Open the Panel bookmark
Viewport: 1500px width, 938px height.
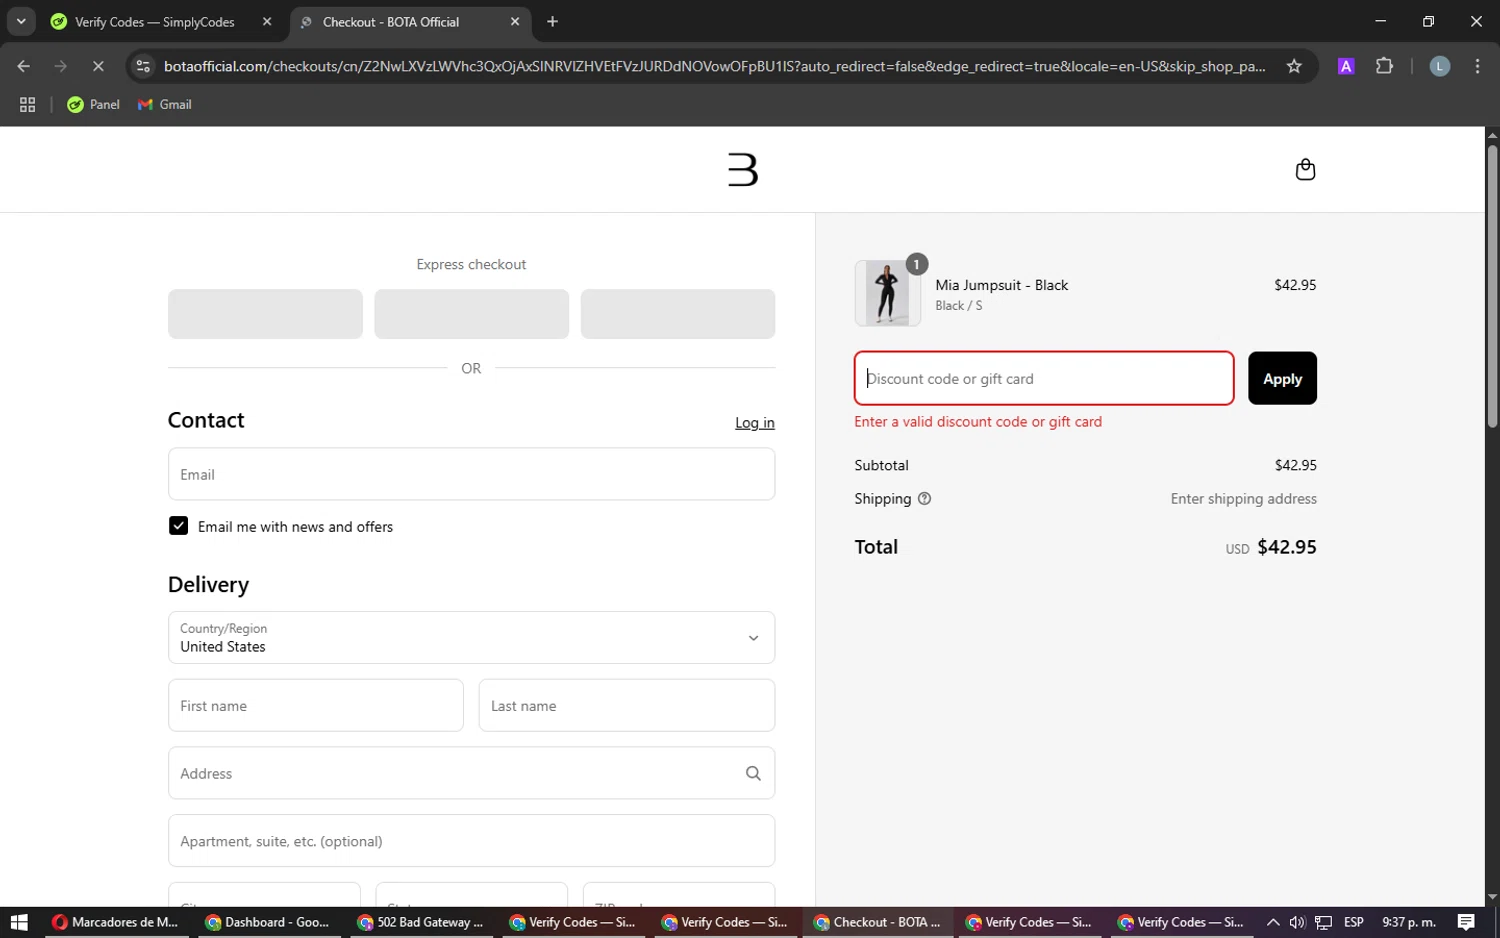tap(93, 104)
